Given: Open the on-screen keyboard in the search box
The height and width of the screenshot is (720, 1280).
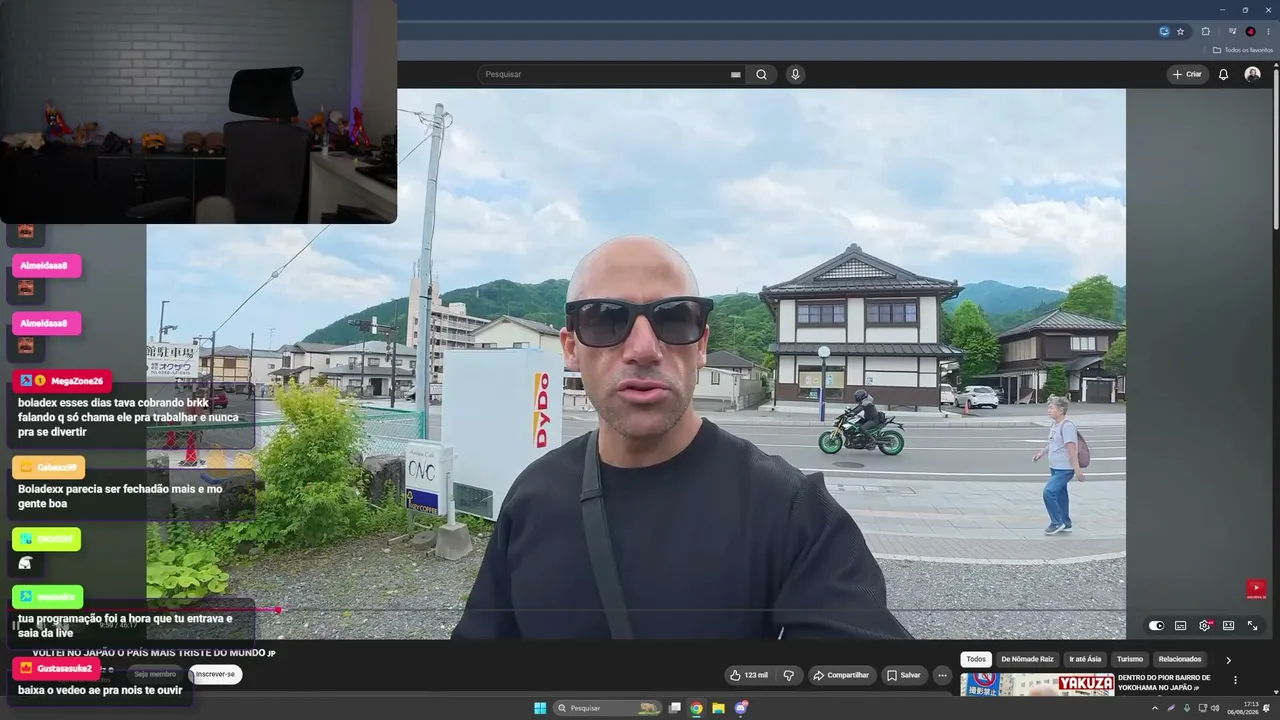Looking at the screenshot, I should (736, 74).
